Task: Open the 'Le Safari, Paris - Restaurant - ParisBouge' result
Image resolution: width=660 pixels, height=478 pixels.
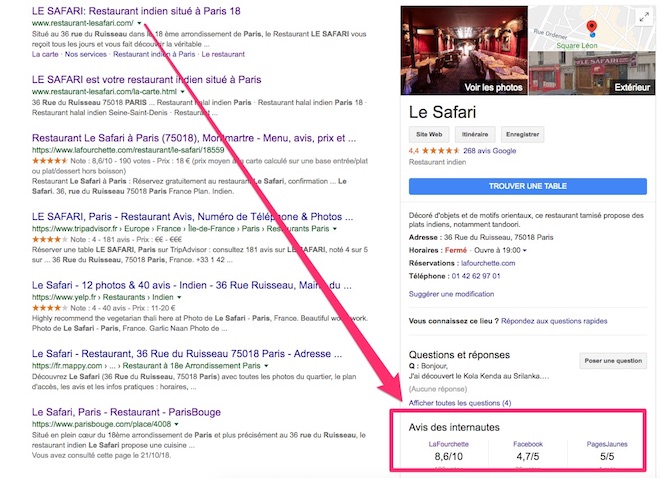Action: 126,412
